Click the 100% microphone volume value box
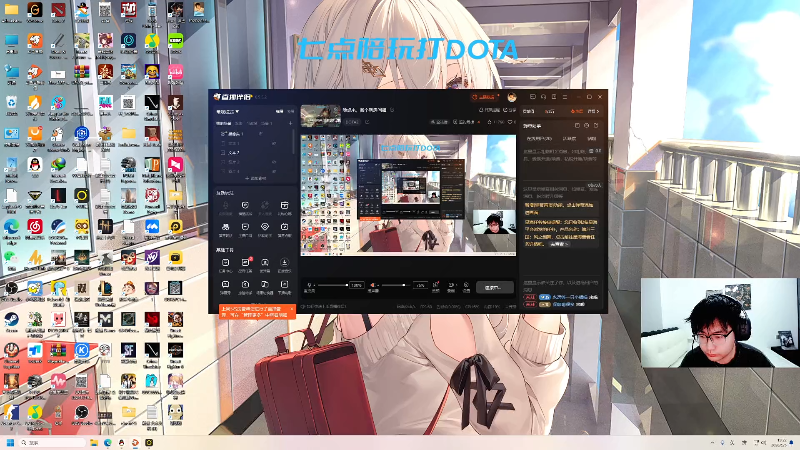Viewport: 800px width, 450px height. [x=357, y=285]
